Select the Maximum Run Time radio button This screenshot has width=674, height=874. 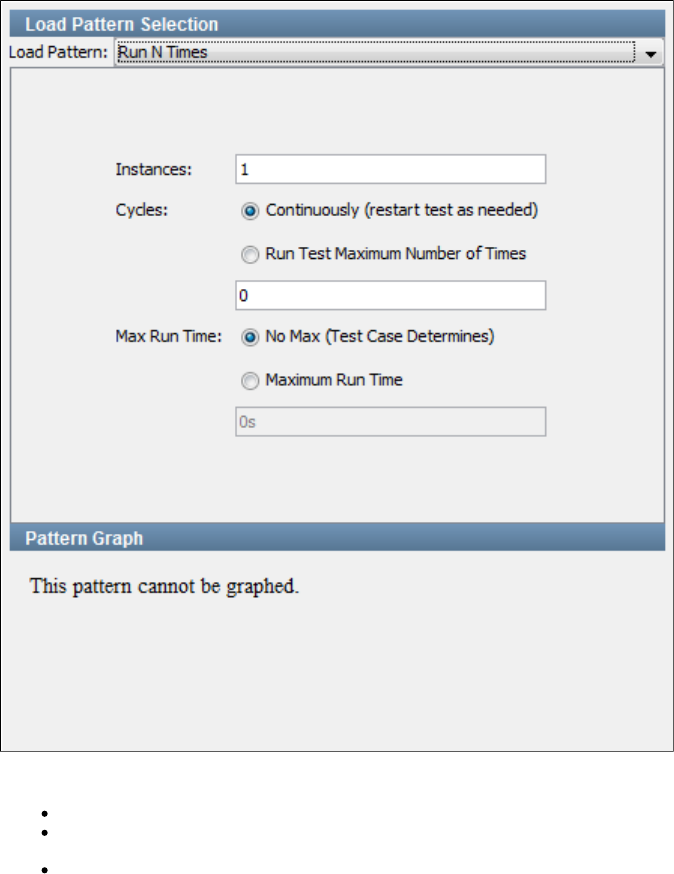click(250, 380)
